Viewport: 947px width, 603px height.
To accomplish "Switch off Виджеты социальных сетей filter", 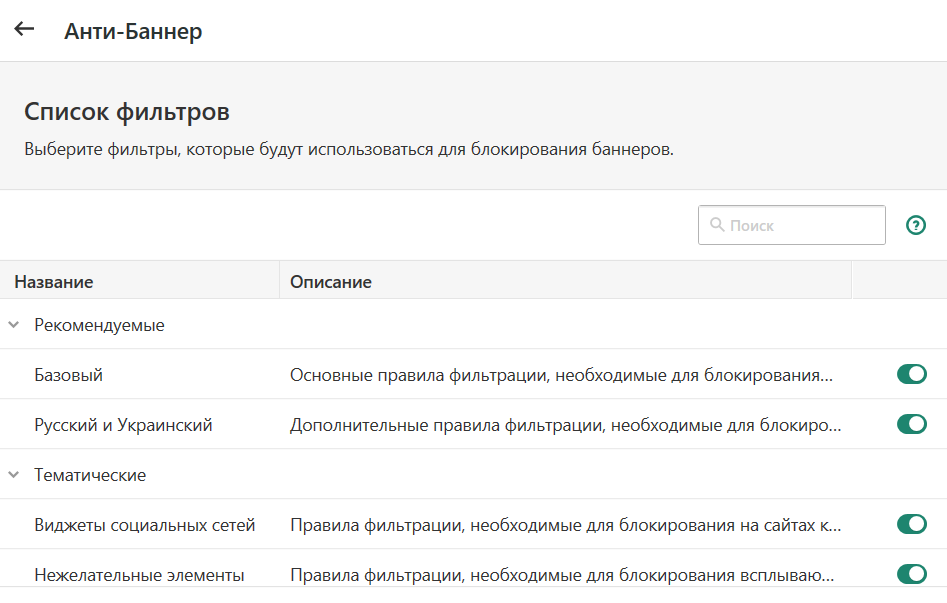I will [911, 524].
